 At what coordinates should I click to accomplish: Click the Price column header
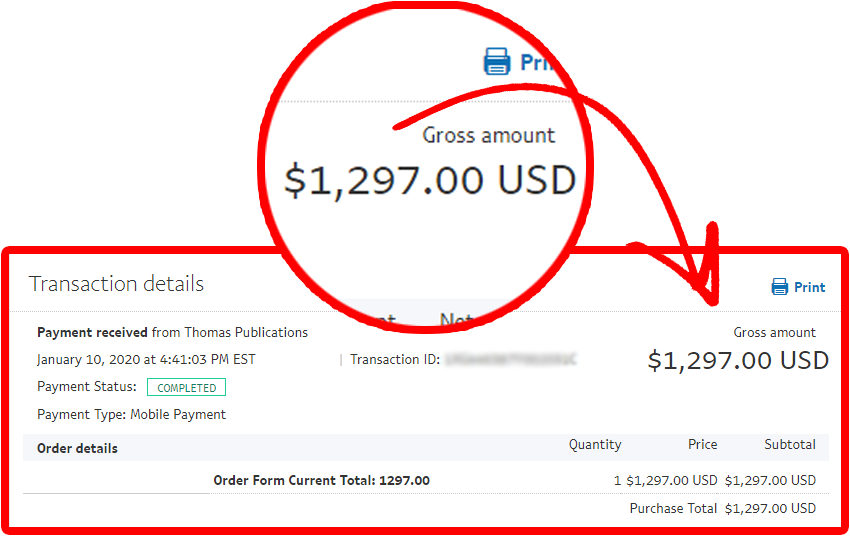tap(703, 444)
